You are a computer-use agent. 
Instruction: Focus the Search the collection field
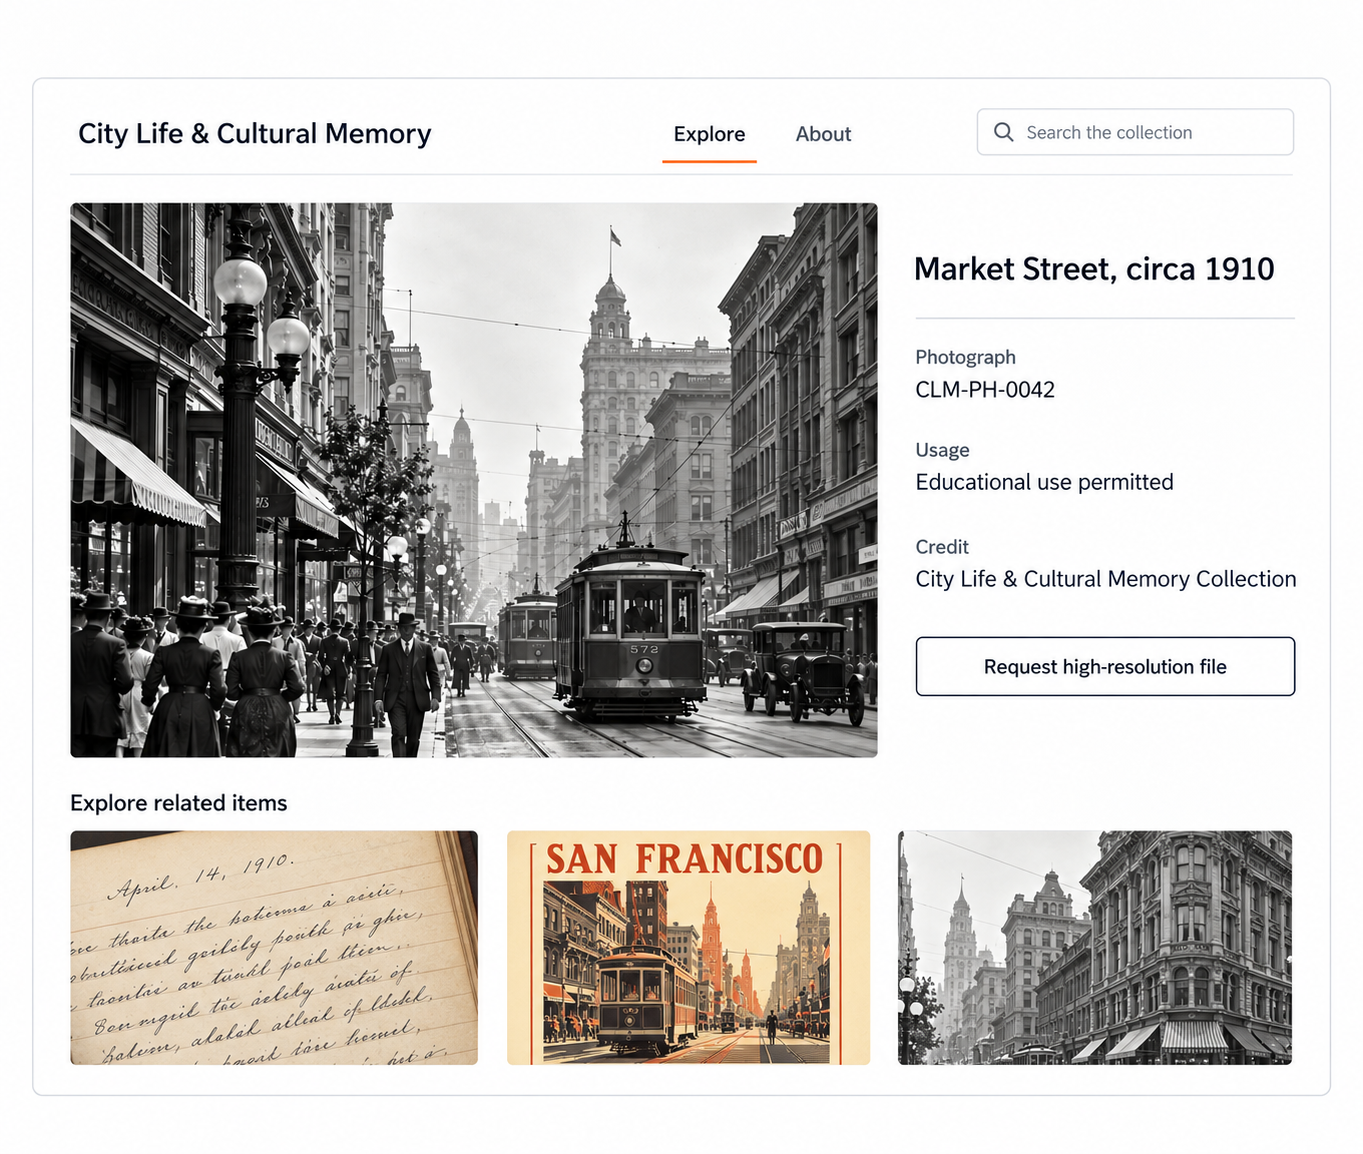coord(1135,132)
